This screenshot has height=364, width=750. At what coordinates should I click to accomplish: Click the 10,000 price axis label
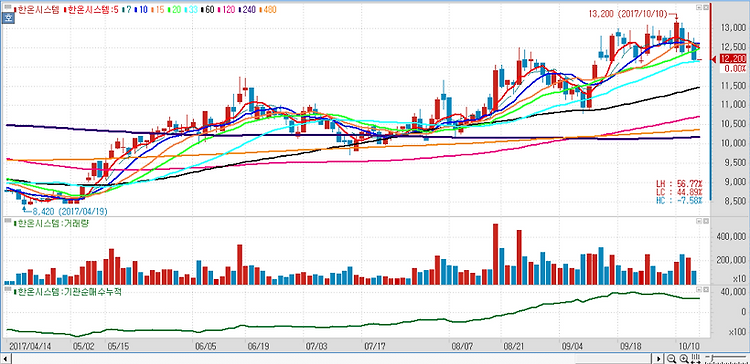[733, 143]
